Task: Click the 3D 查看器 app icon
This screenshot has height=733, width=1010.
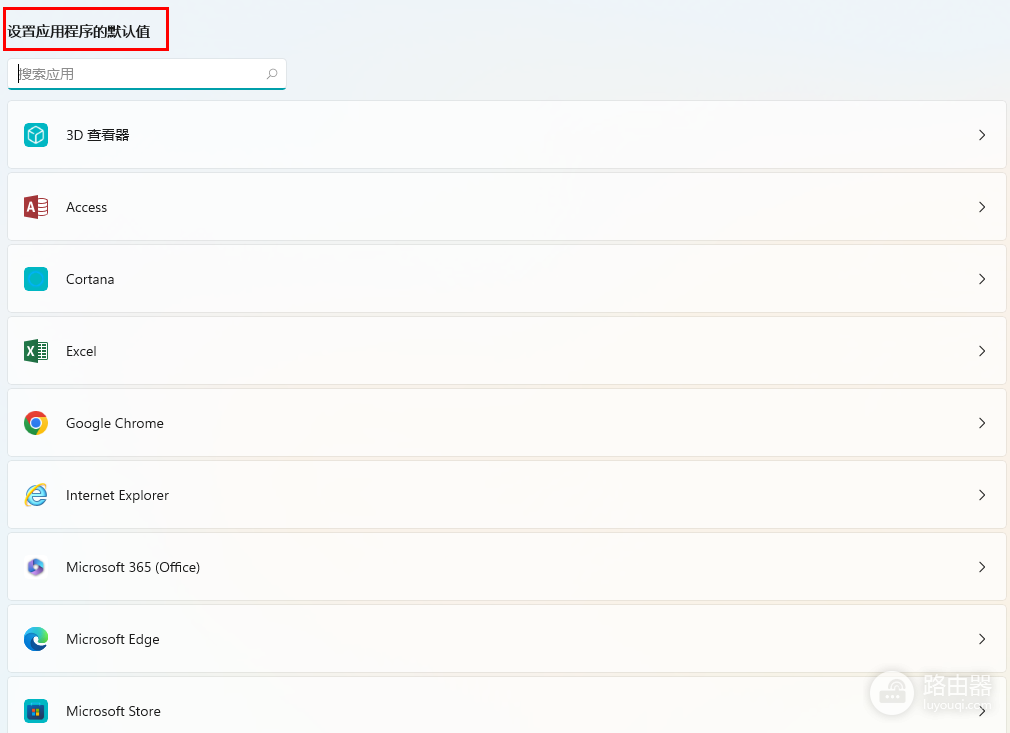Action: coord(36,135)
